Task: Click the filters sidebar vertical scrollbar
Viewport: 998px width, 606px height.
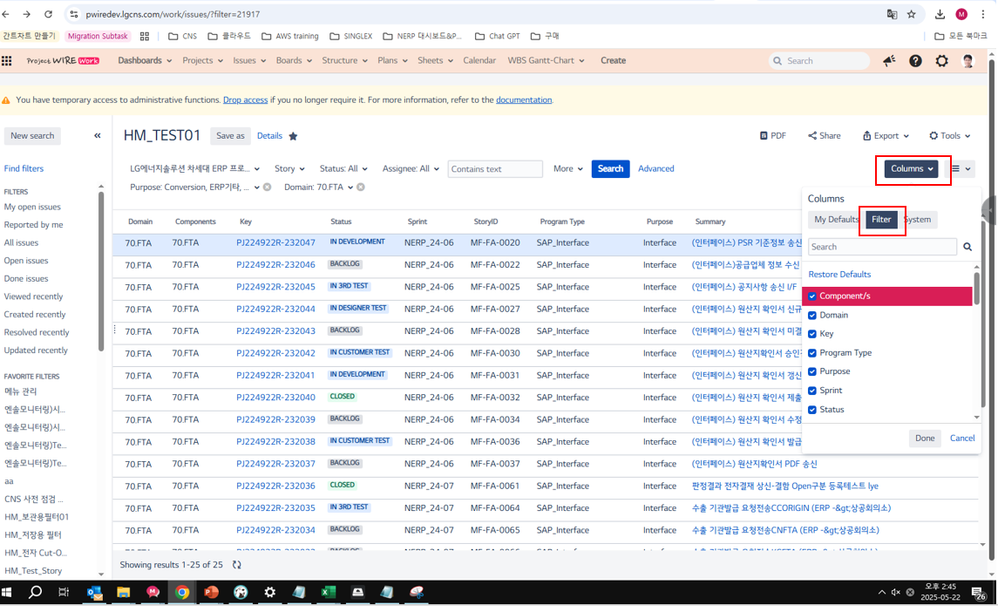Action: point(101,271)
